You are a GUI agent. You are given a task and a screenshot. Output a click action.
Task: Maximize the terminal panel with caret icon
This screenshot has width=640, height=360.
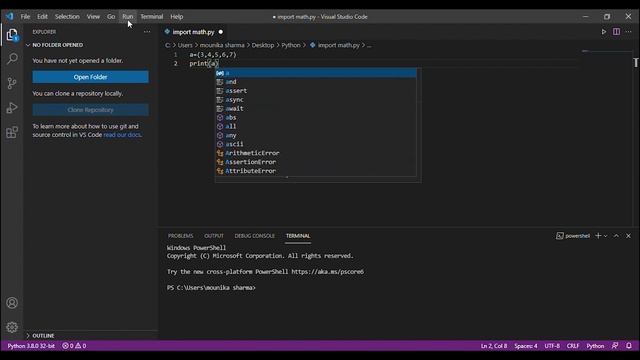pos(616,236)
